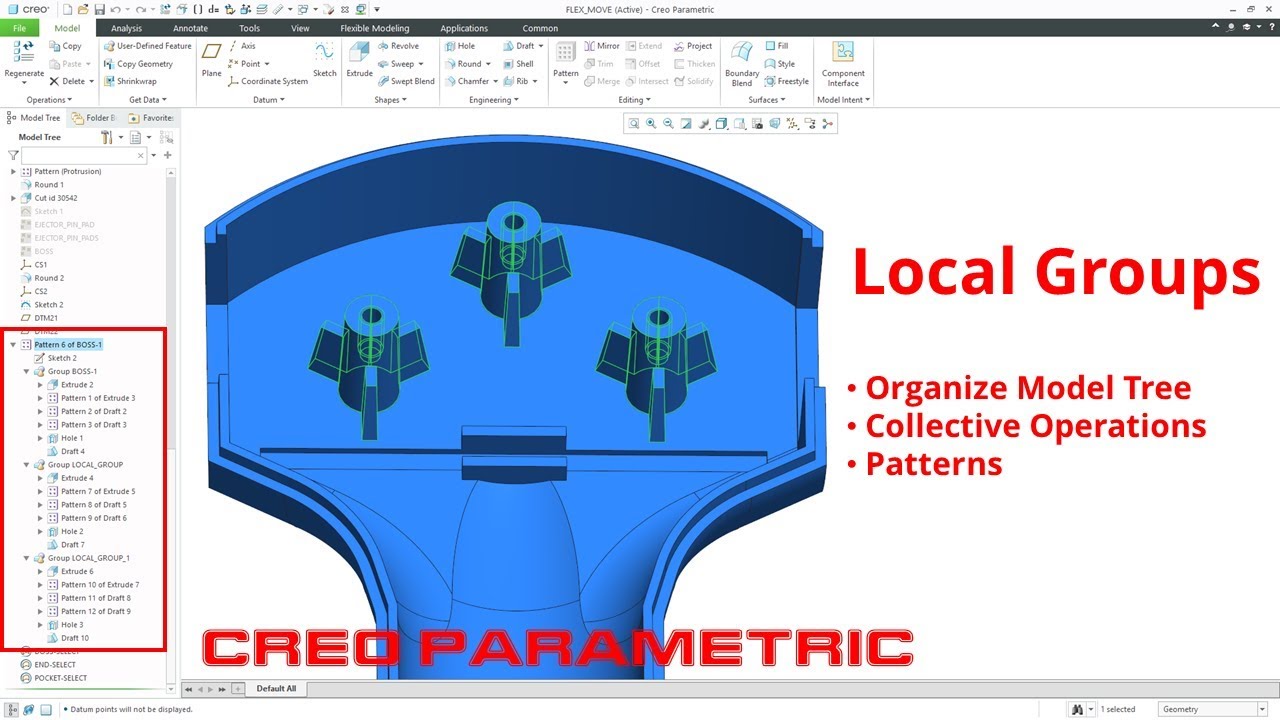Click the Find binoculars icon in status bar
Image resolution: width=1280 pixels, height=720 pixels.
click(1077, 709)
